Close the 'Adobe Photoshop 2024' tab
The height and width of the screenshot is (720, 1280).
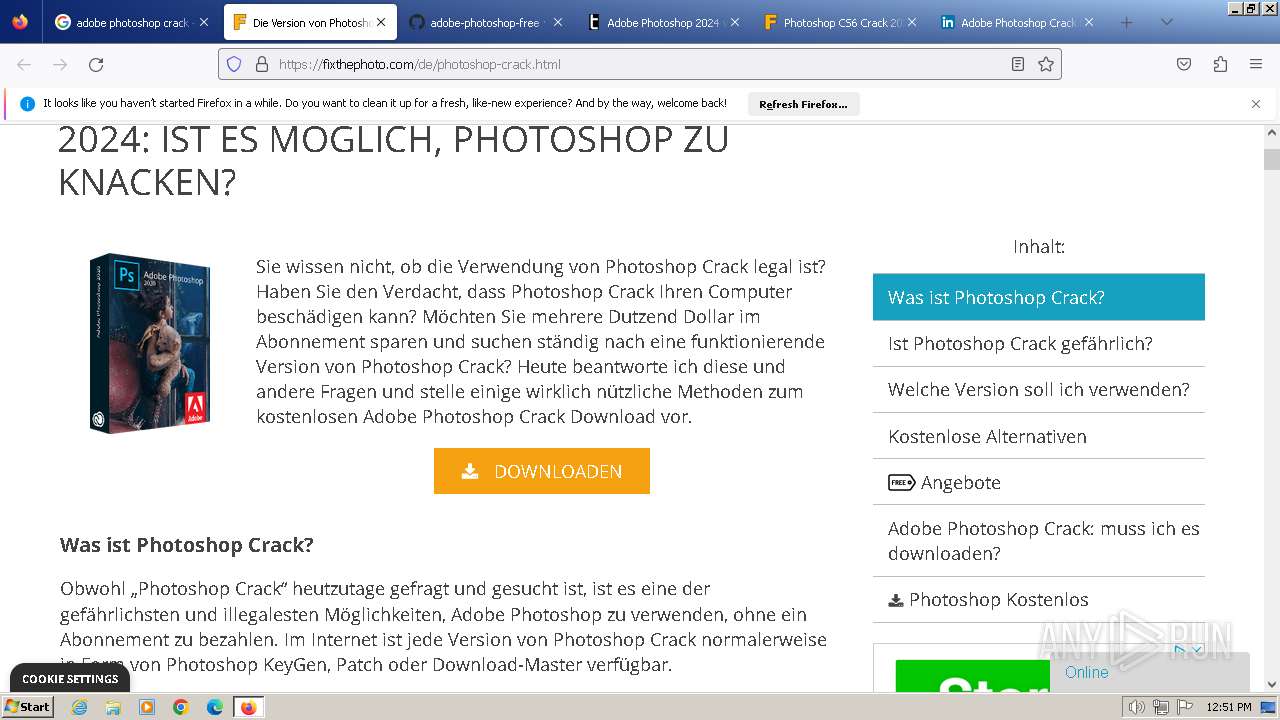tap(735, 22)
